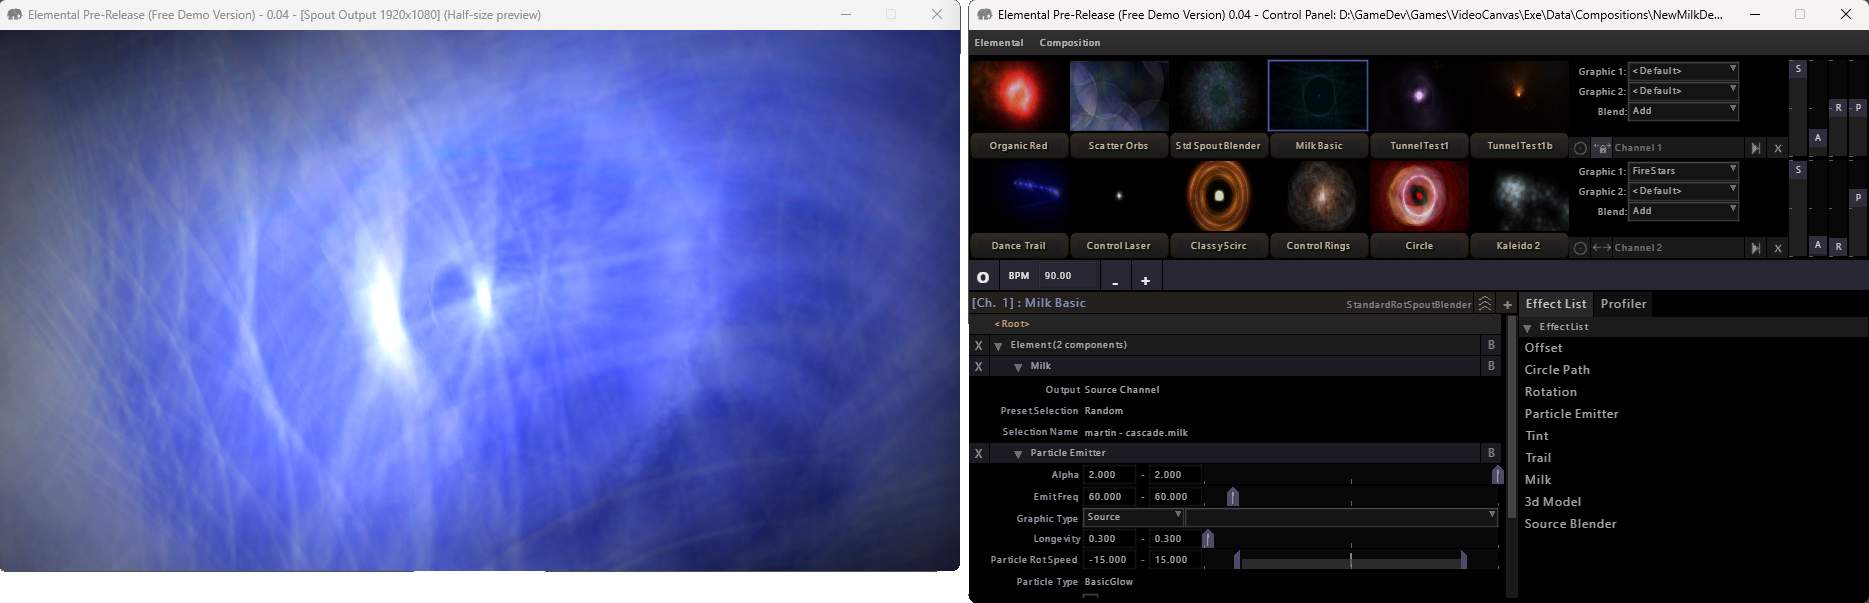Increase BPM with the plus button
The width and height of the screenshot is (1869, 603).
point(1145,280)
